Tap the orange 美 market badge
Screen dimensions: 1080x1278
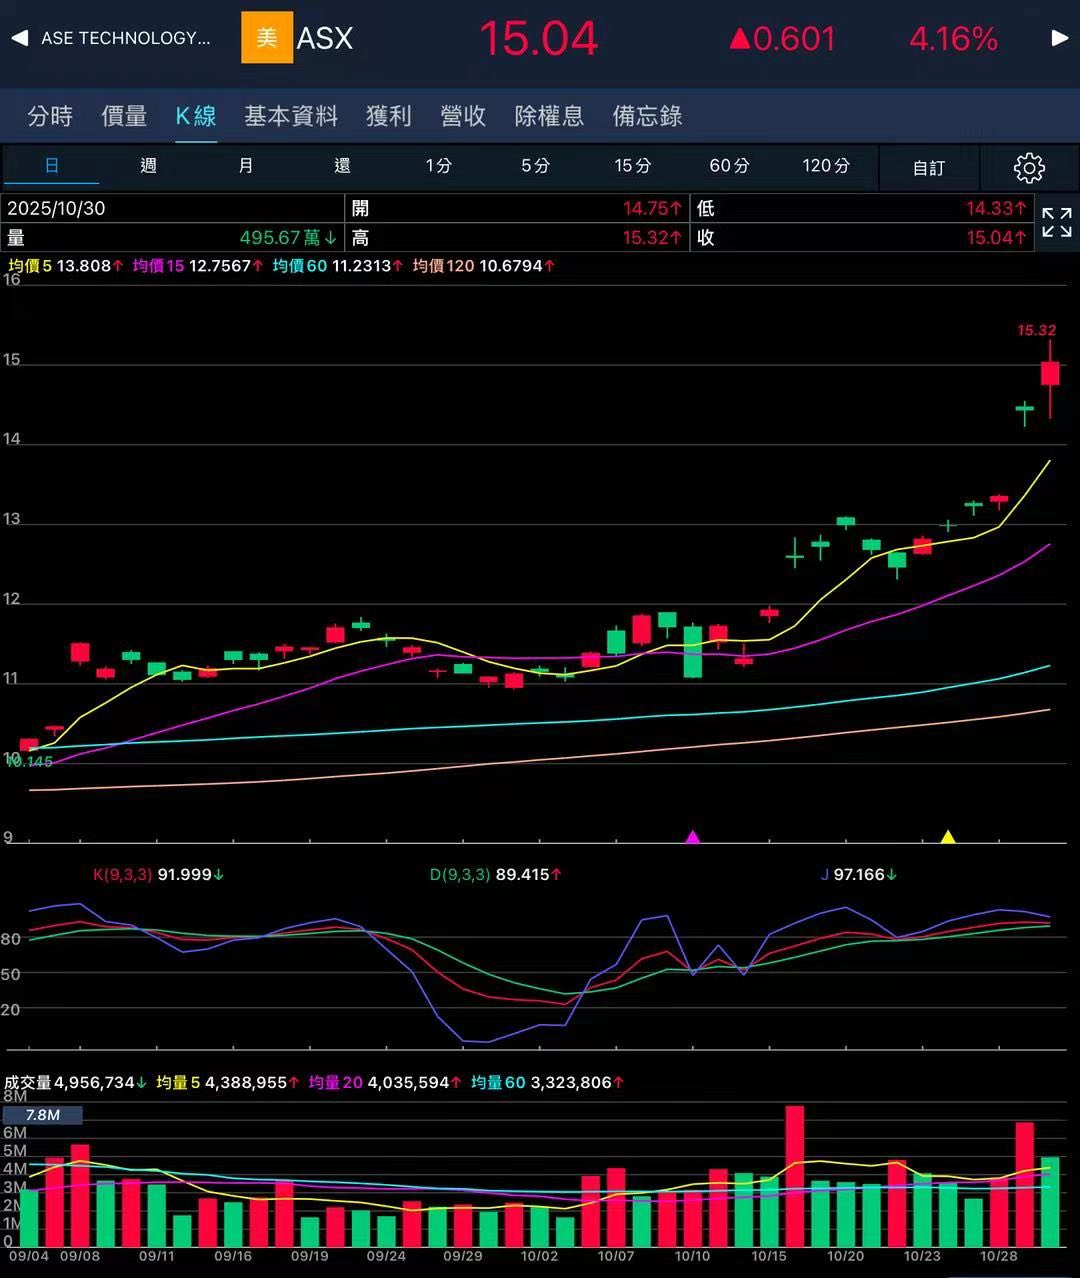267,38
